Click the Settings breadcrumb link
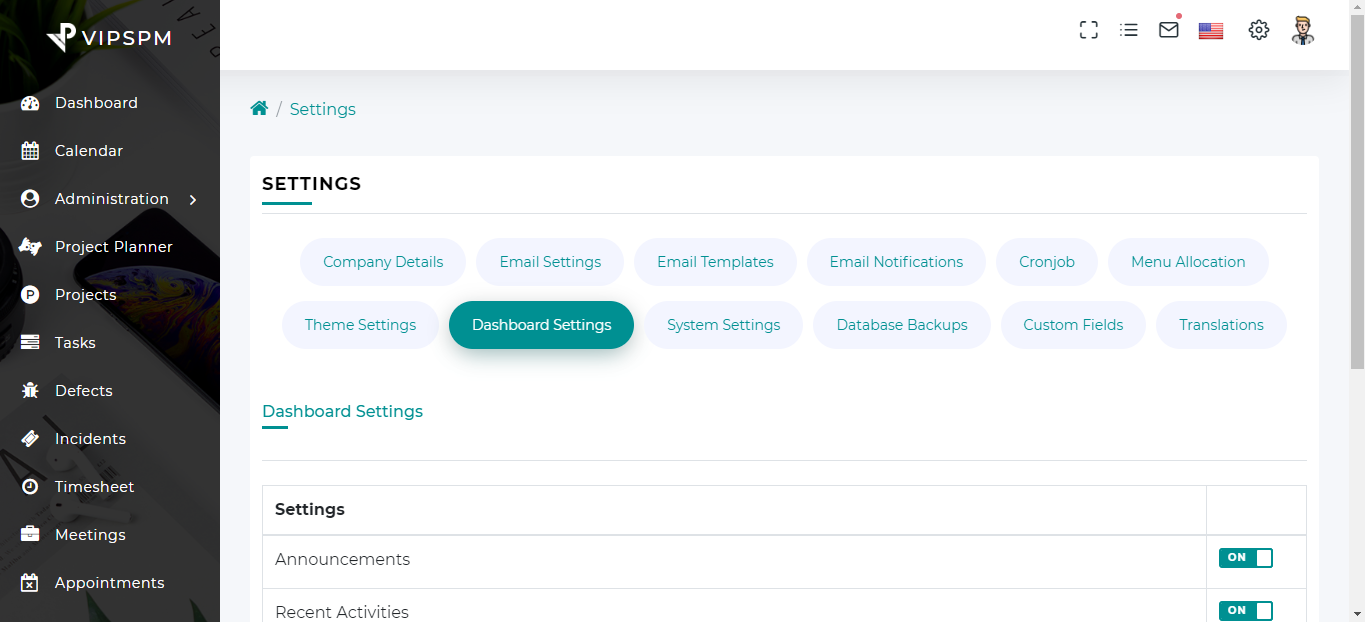The image size is (1365, 622). [x=322, y=109]
